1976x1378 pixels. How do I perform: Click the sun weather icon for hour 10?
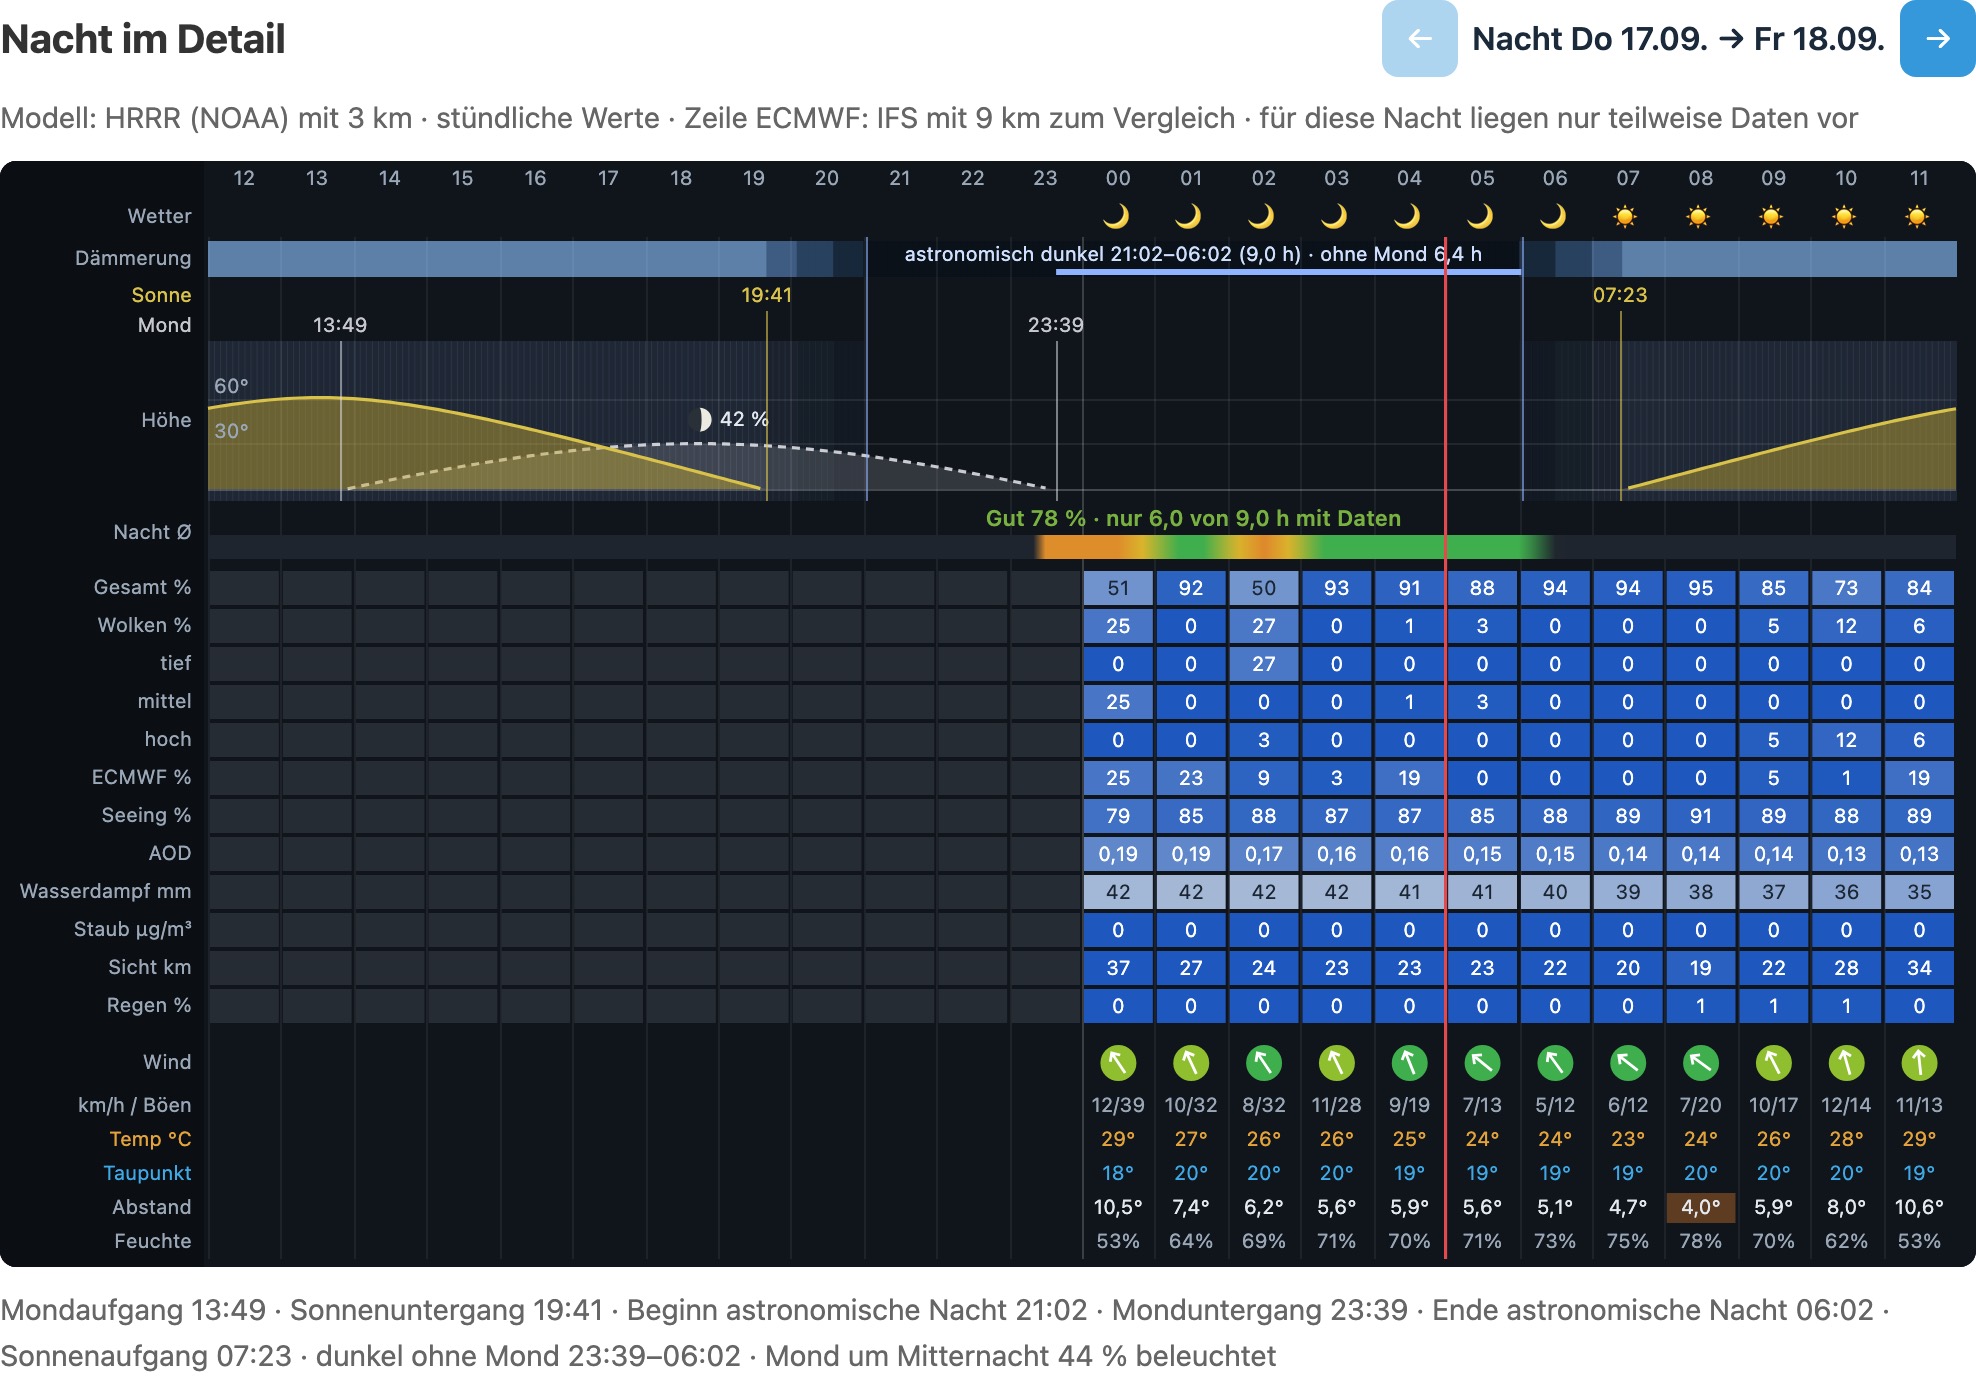point(1846,216)
